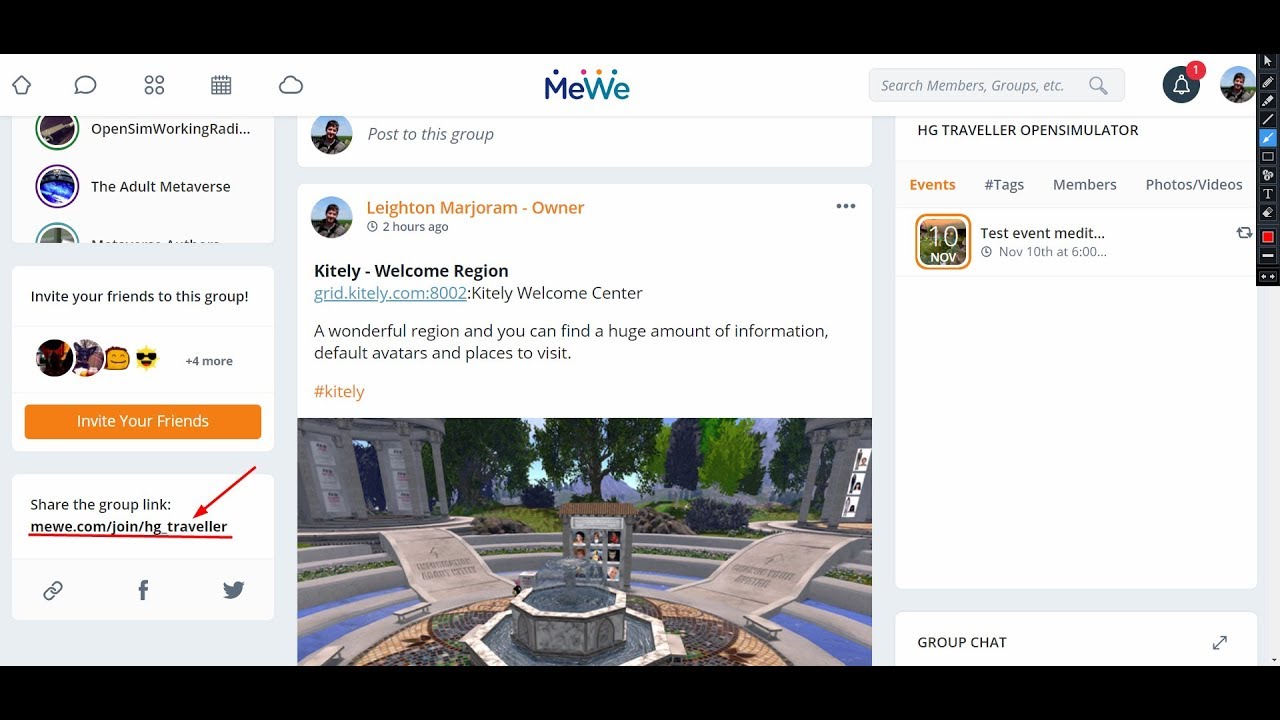Open the notifications bell
The width and height of the screenshot is (1280, 720).
1181,85
